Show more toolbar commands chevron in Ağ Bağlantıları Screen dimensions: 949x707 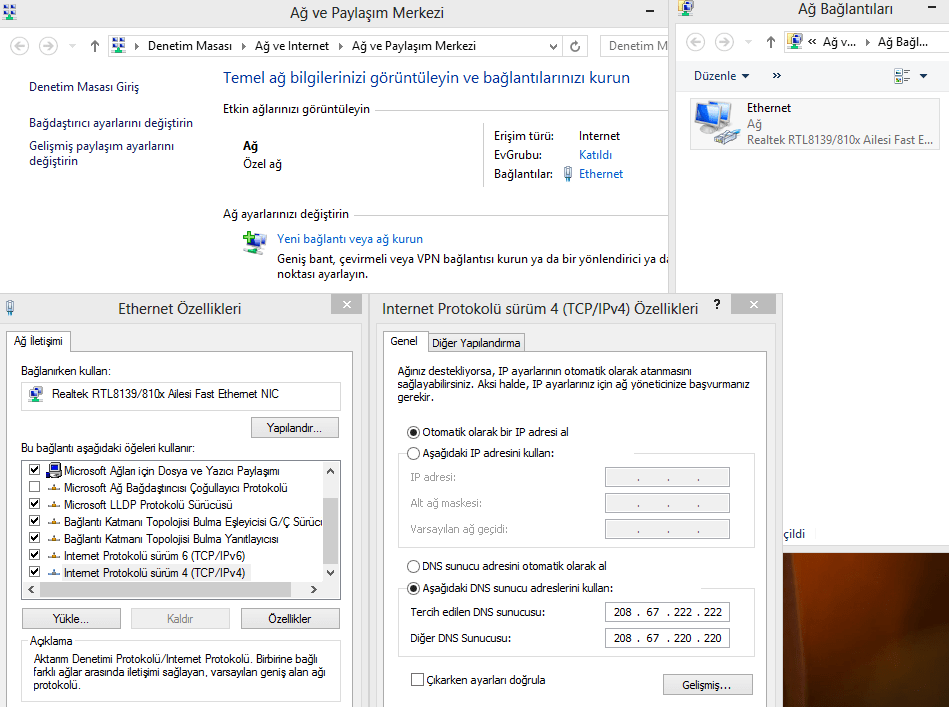(x=777, y=76)
